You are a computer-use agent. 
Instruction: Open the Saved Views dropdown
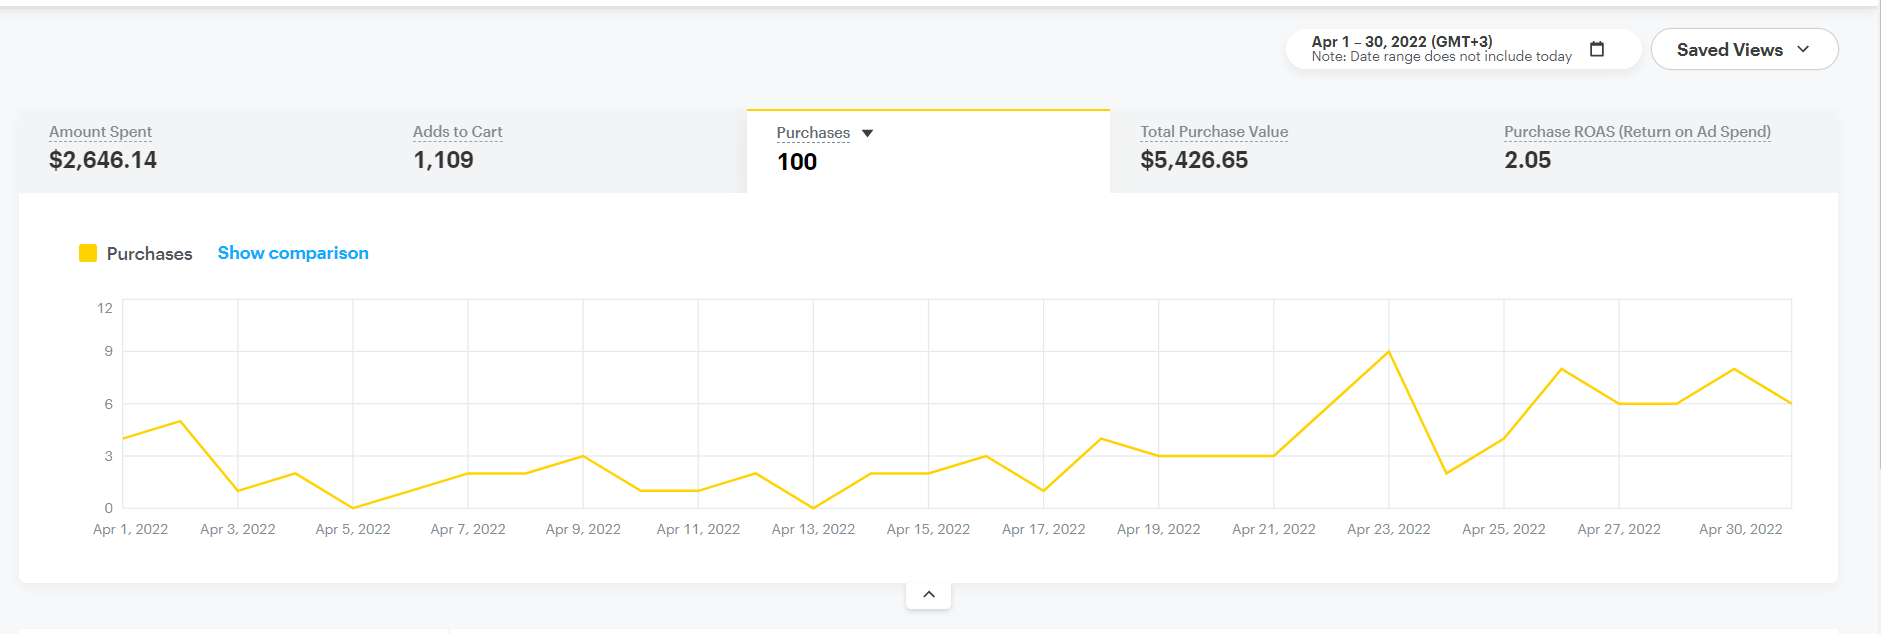pyautogui.click(x=1743, y=50)
